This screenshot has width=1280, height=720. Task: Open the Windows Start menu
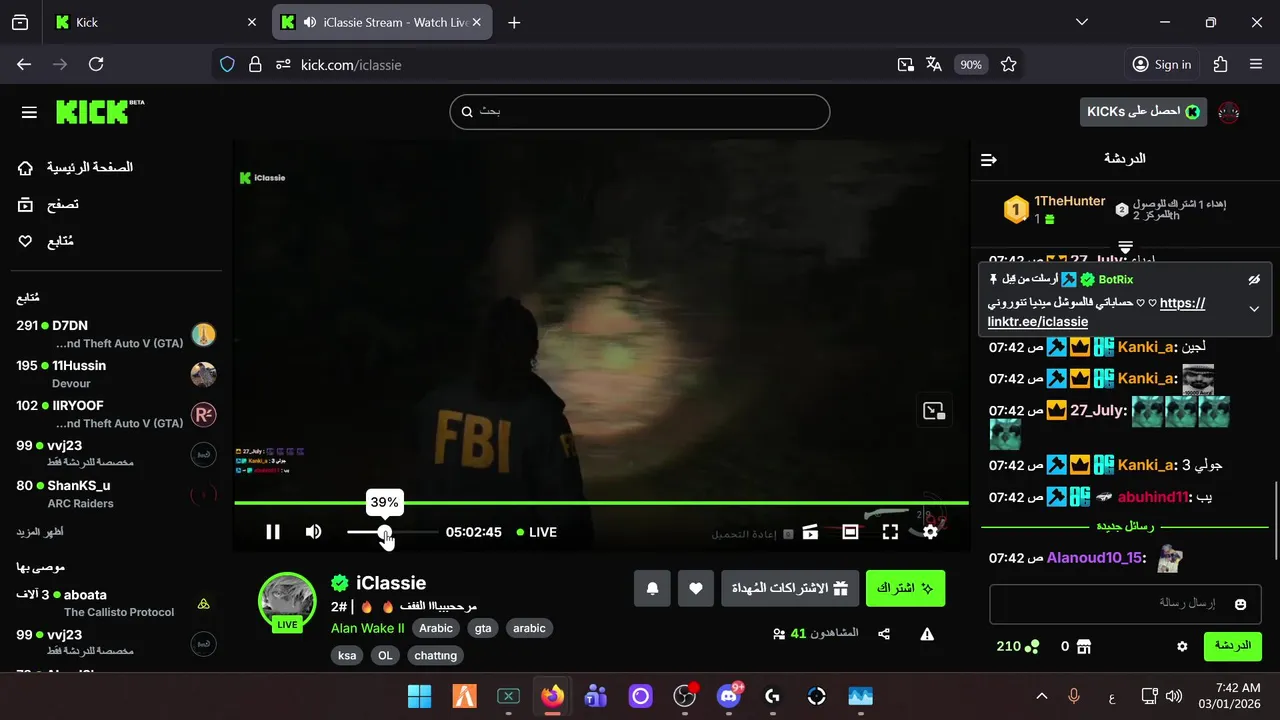[420, 696]
